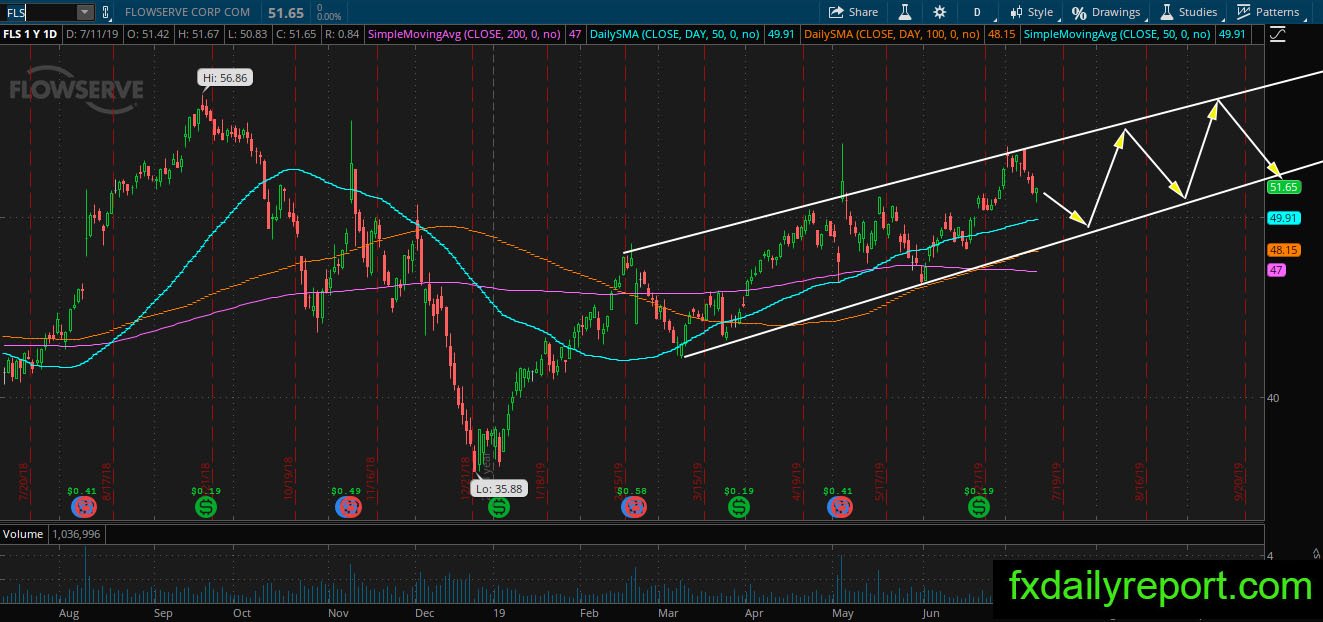Open the flask (thinkScript lab) icon
The height and width of the screenshot is (622, 1323).
tap(905, 12)
